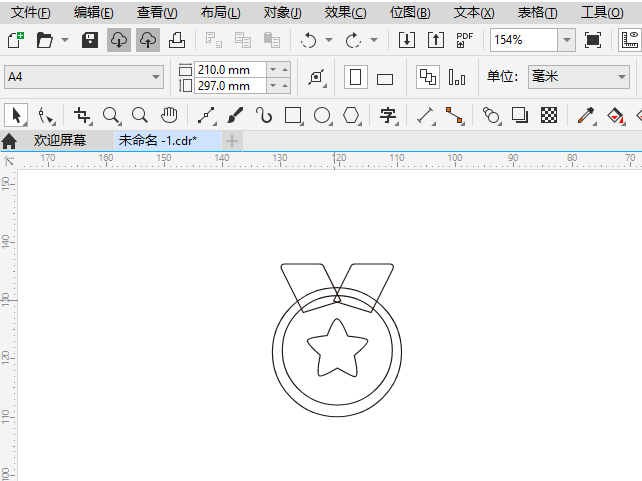642x481 pixels.
Task: Click the Import icon
Action: coord(407,40)
